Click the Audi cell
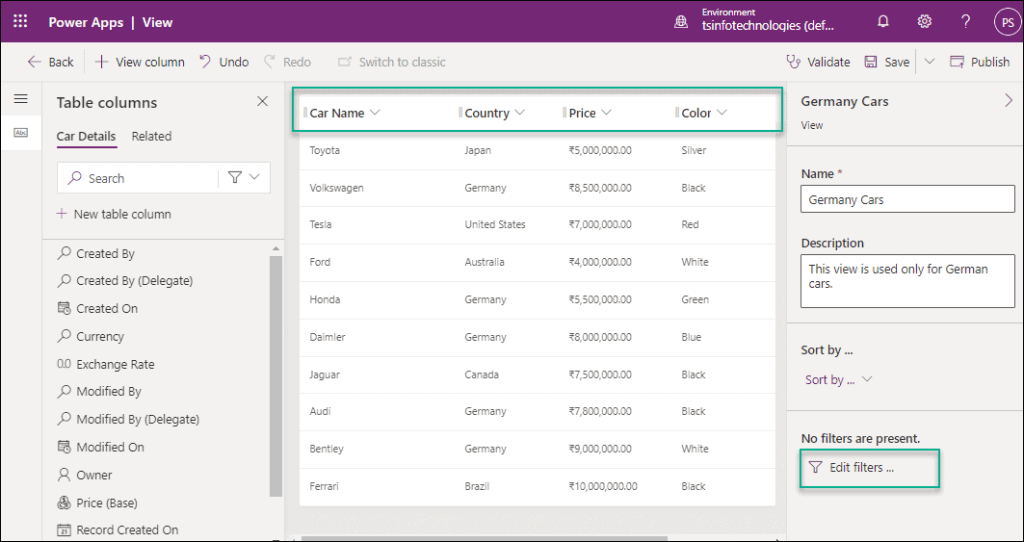 [320, 411]
